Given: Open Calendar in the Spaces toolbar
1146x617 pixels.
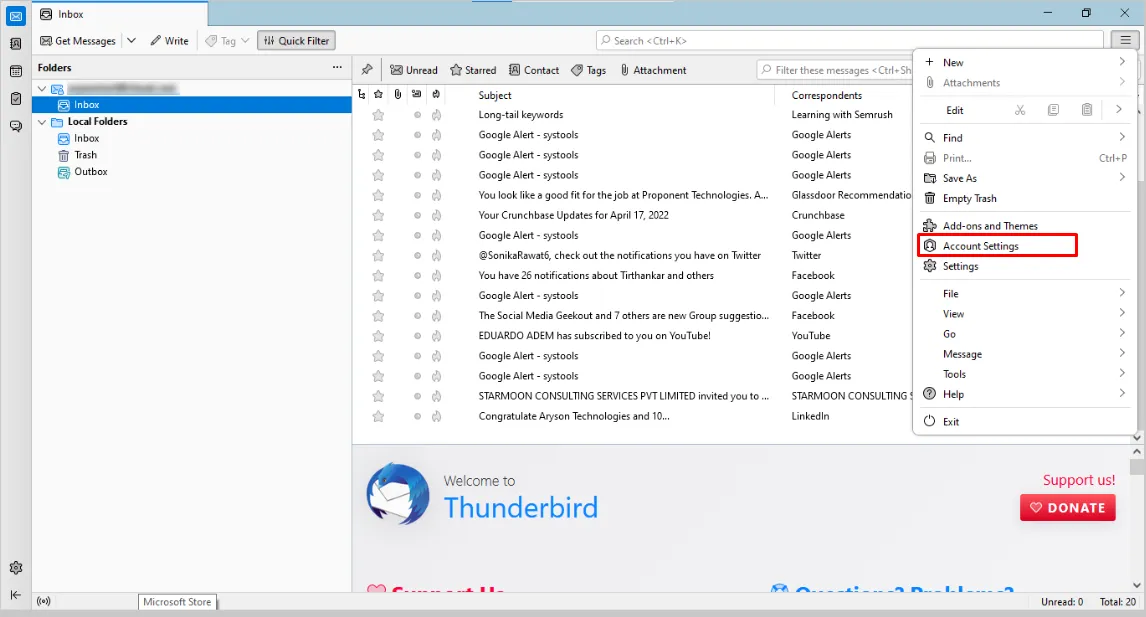Looking at the screenshot, I should (15, 71).
